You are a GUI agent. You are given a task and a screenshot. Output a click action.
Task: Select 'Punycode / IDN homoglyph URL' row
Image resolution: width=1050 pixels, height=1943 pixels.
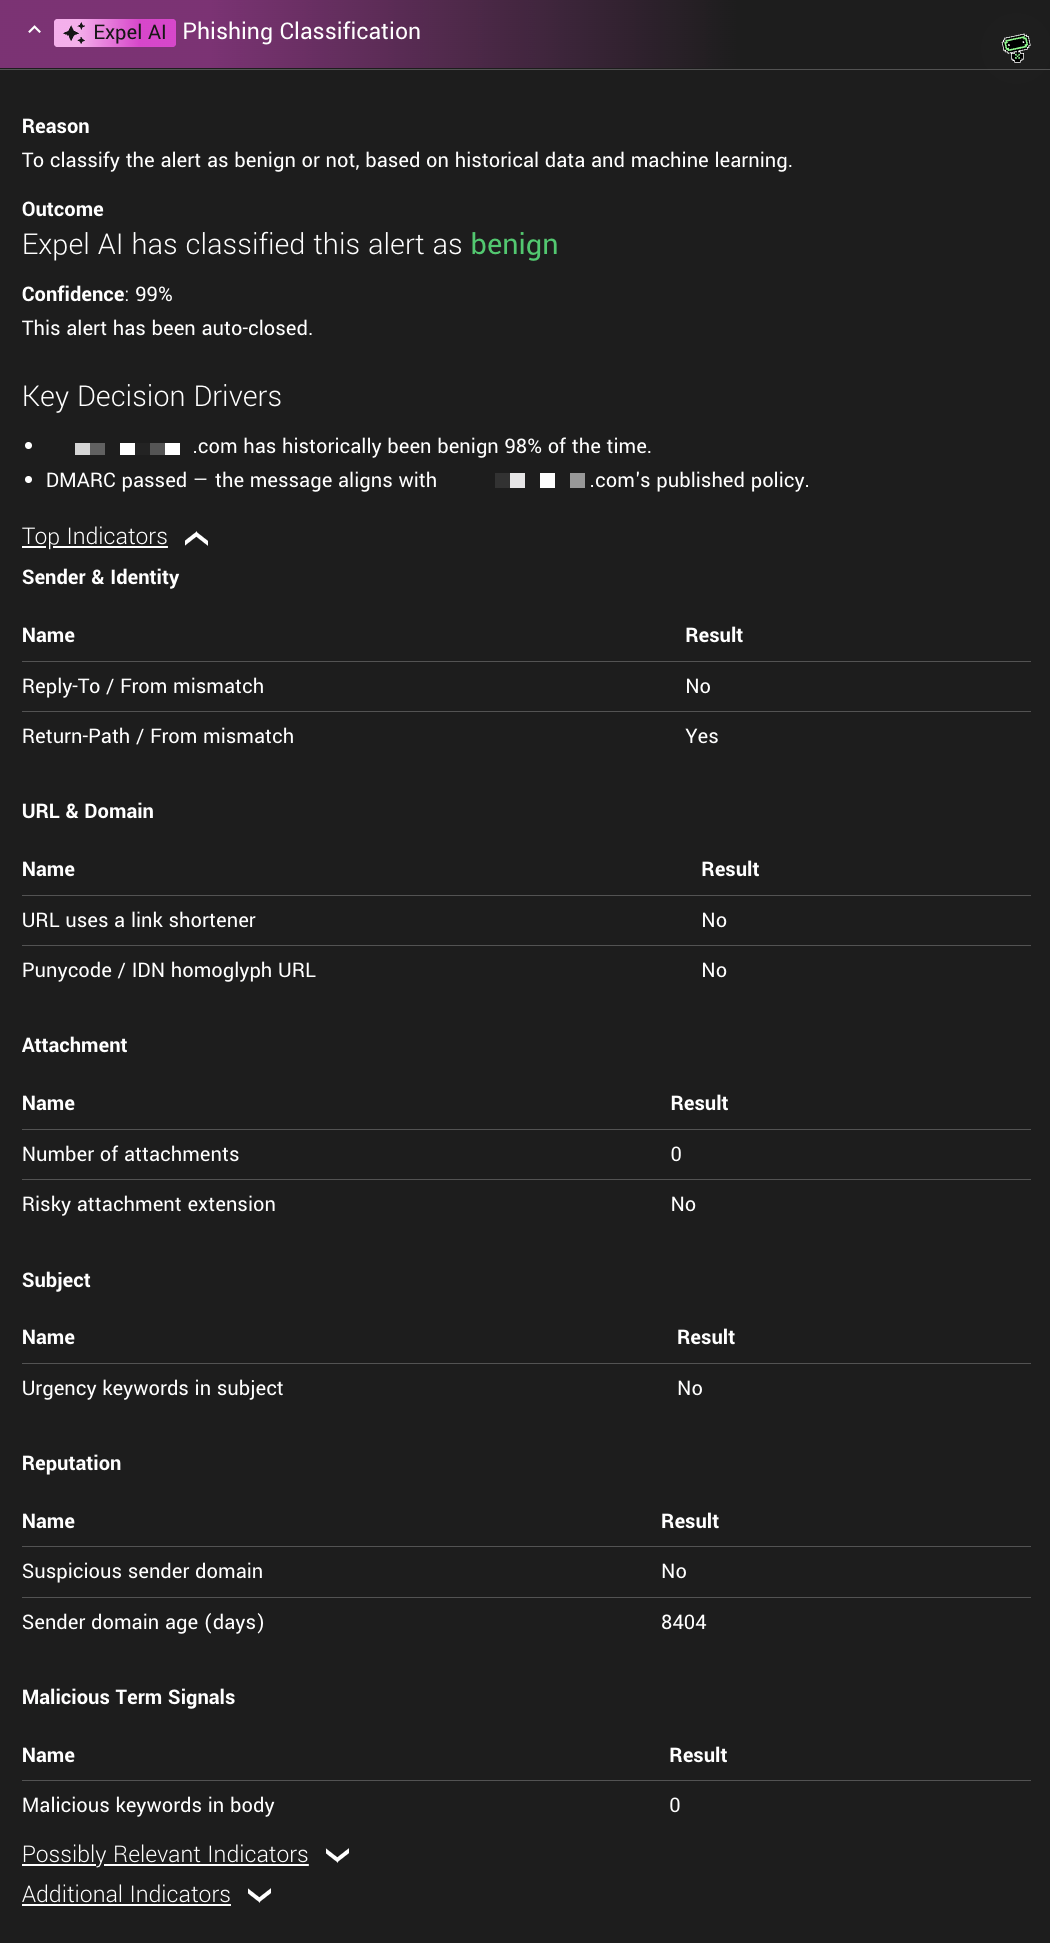(526, 970)
